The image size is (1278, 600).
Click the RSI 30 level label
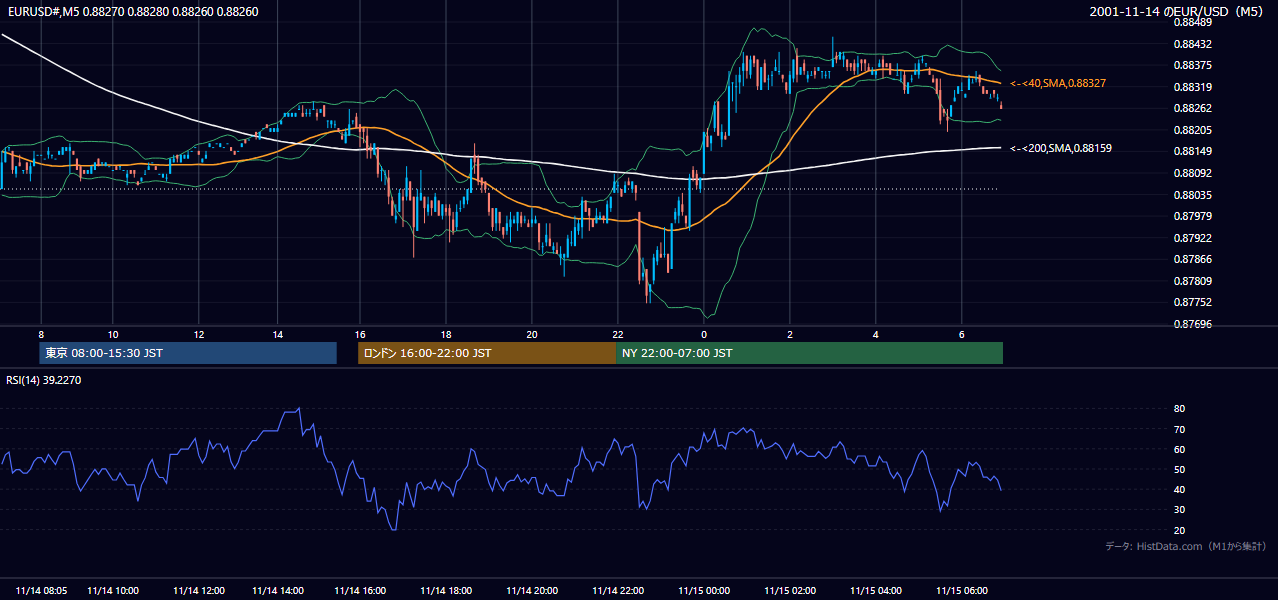[x=1179, y=510]
